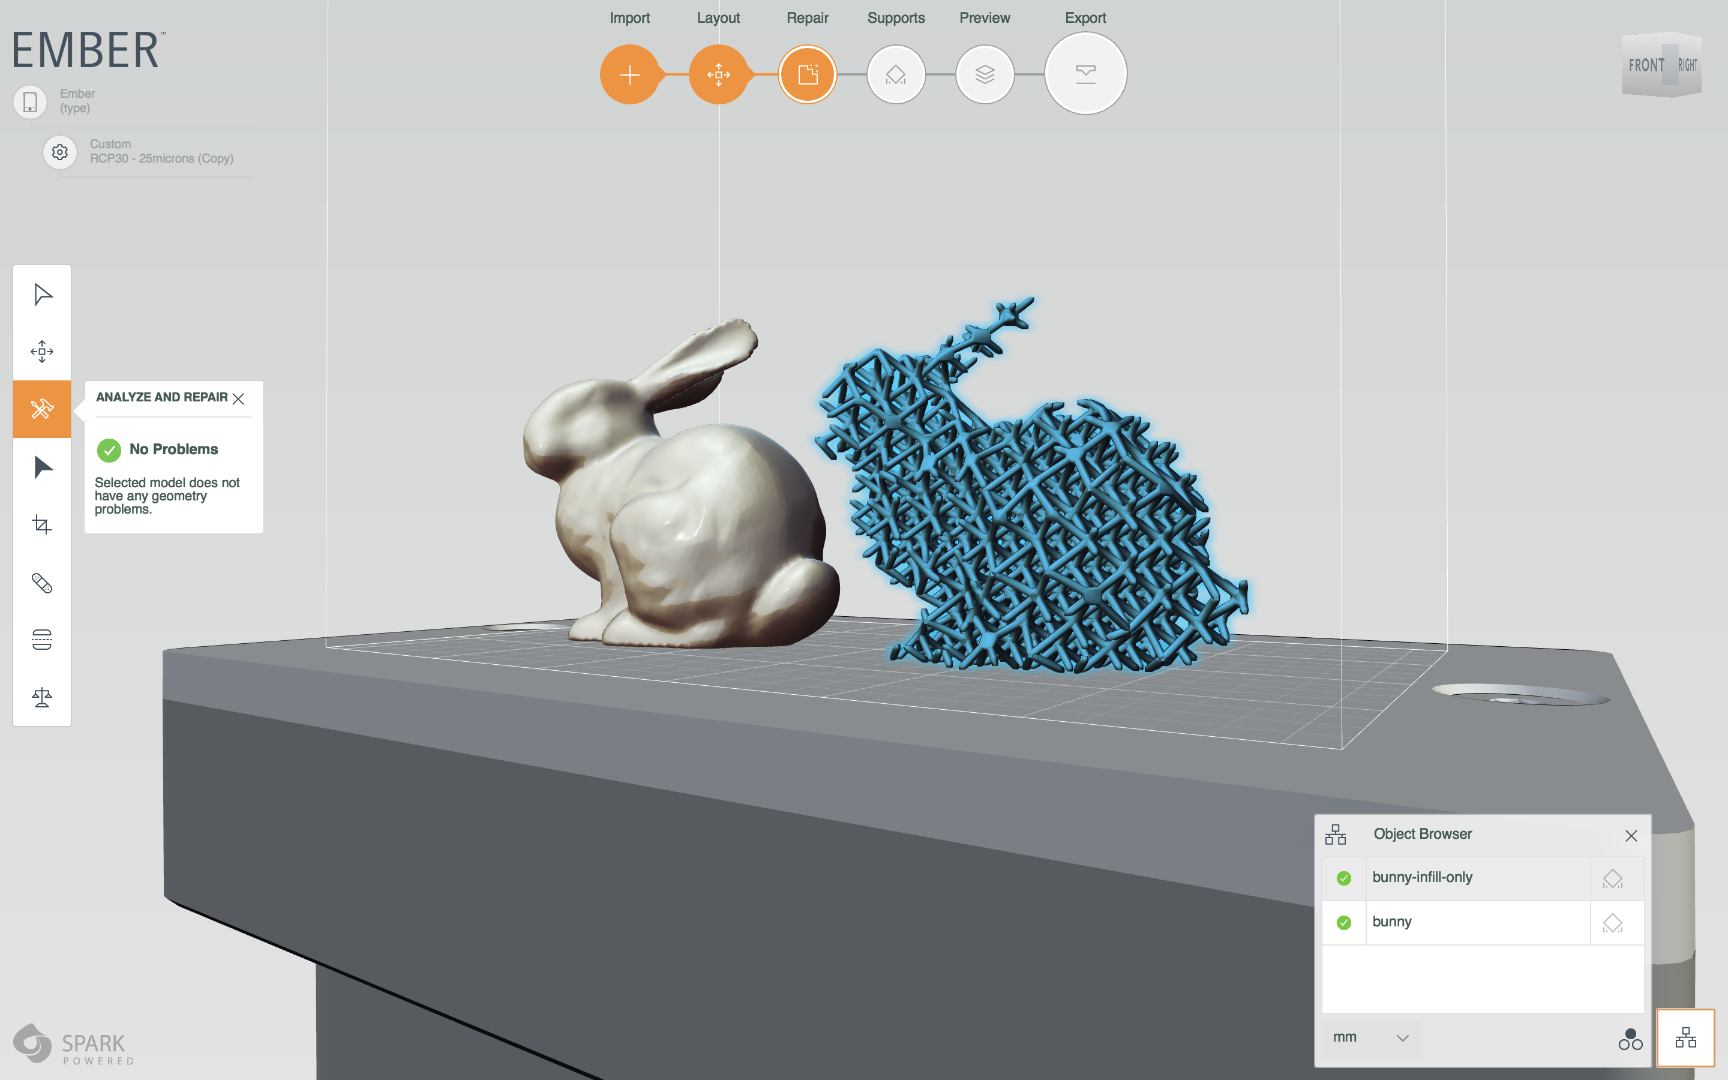1728x1080 pixels.
Task: Open the Custom RCP30 settings gear
Action: point(59,152)
